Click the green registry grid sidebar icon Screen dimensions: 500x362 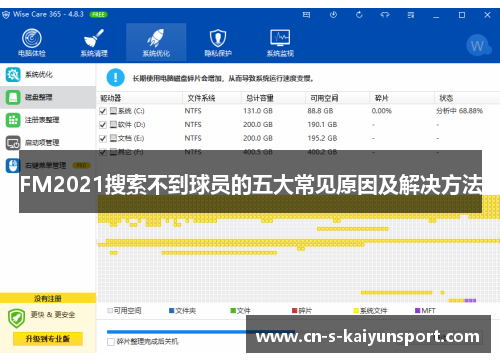point(13,120)
